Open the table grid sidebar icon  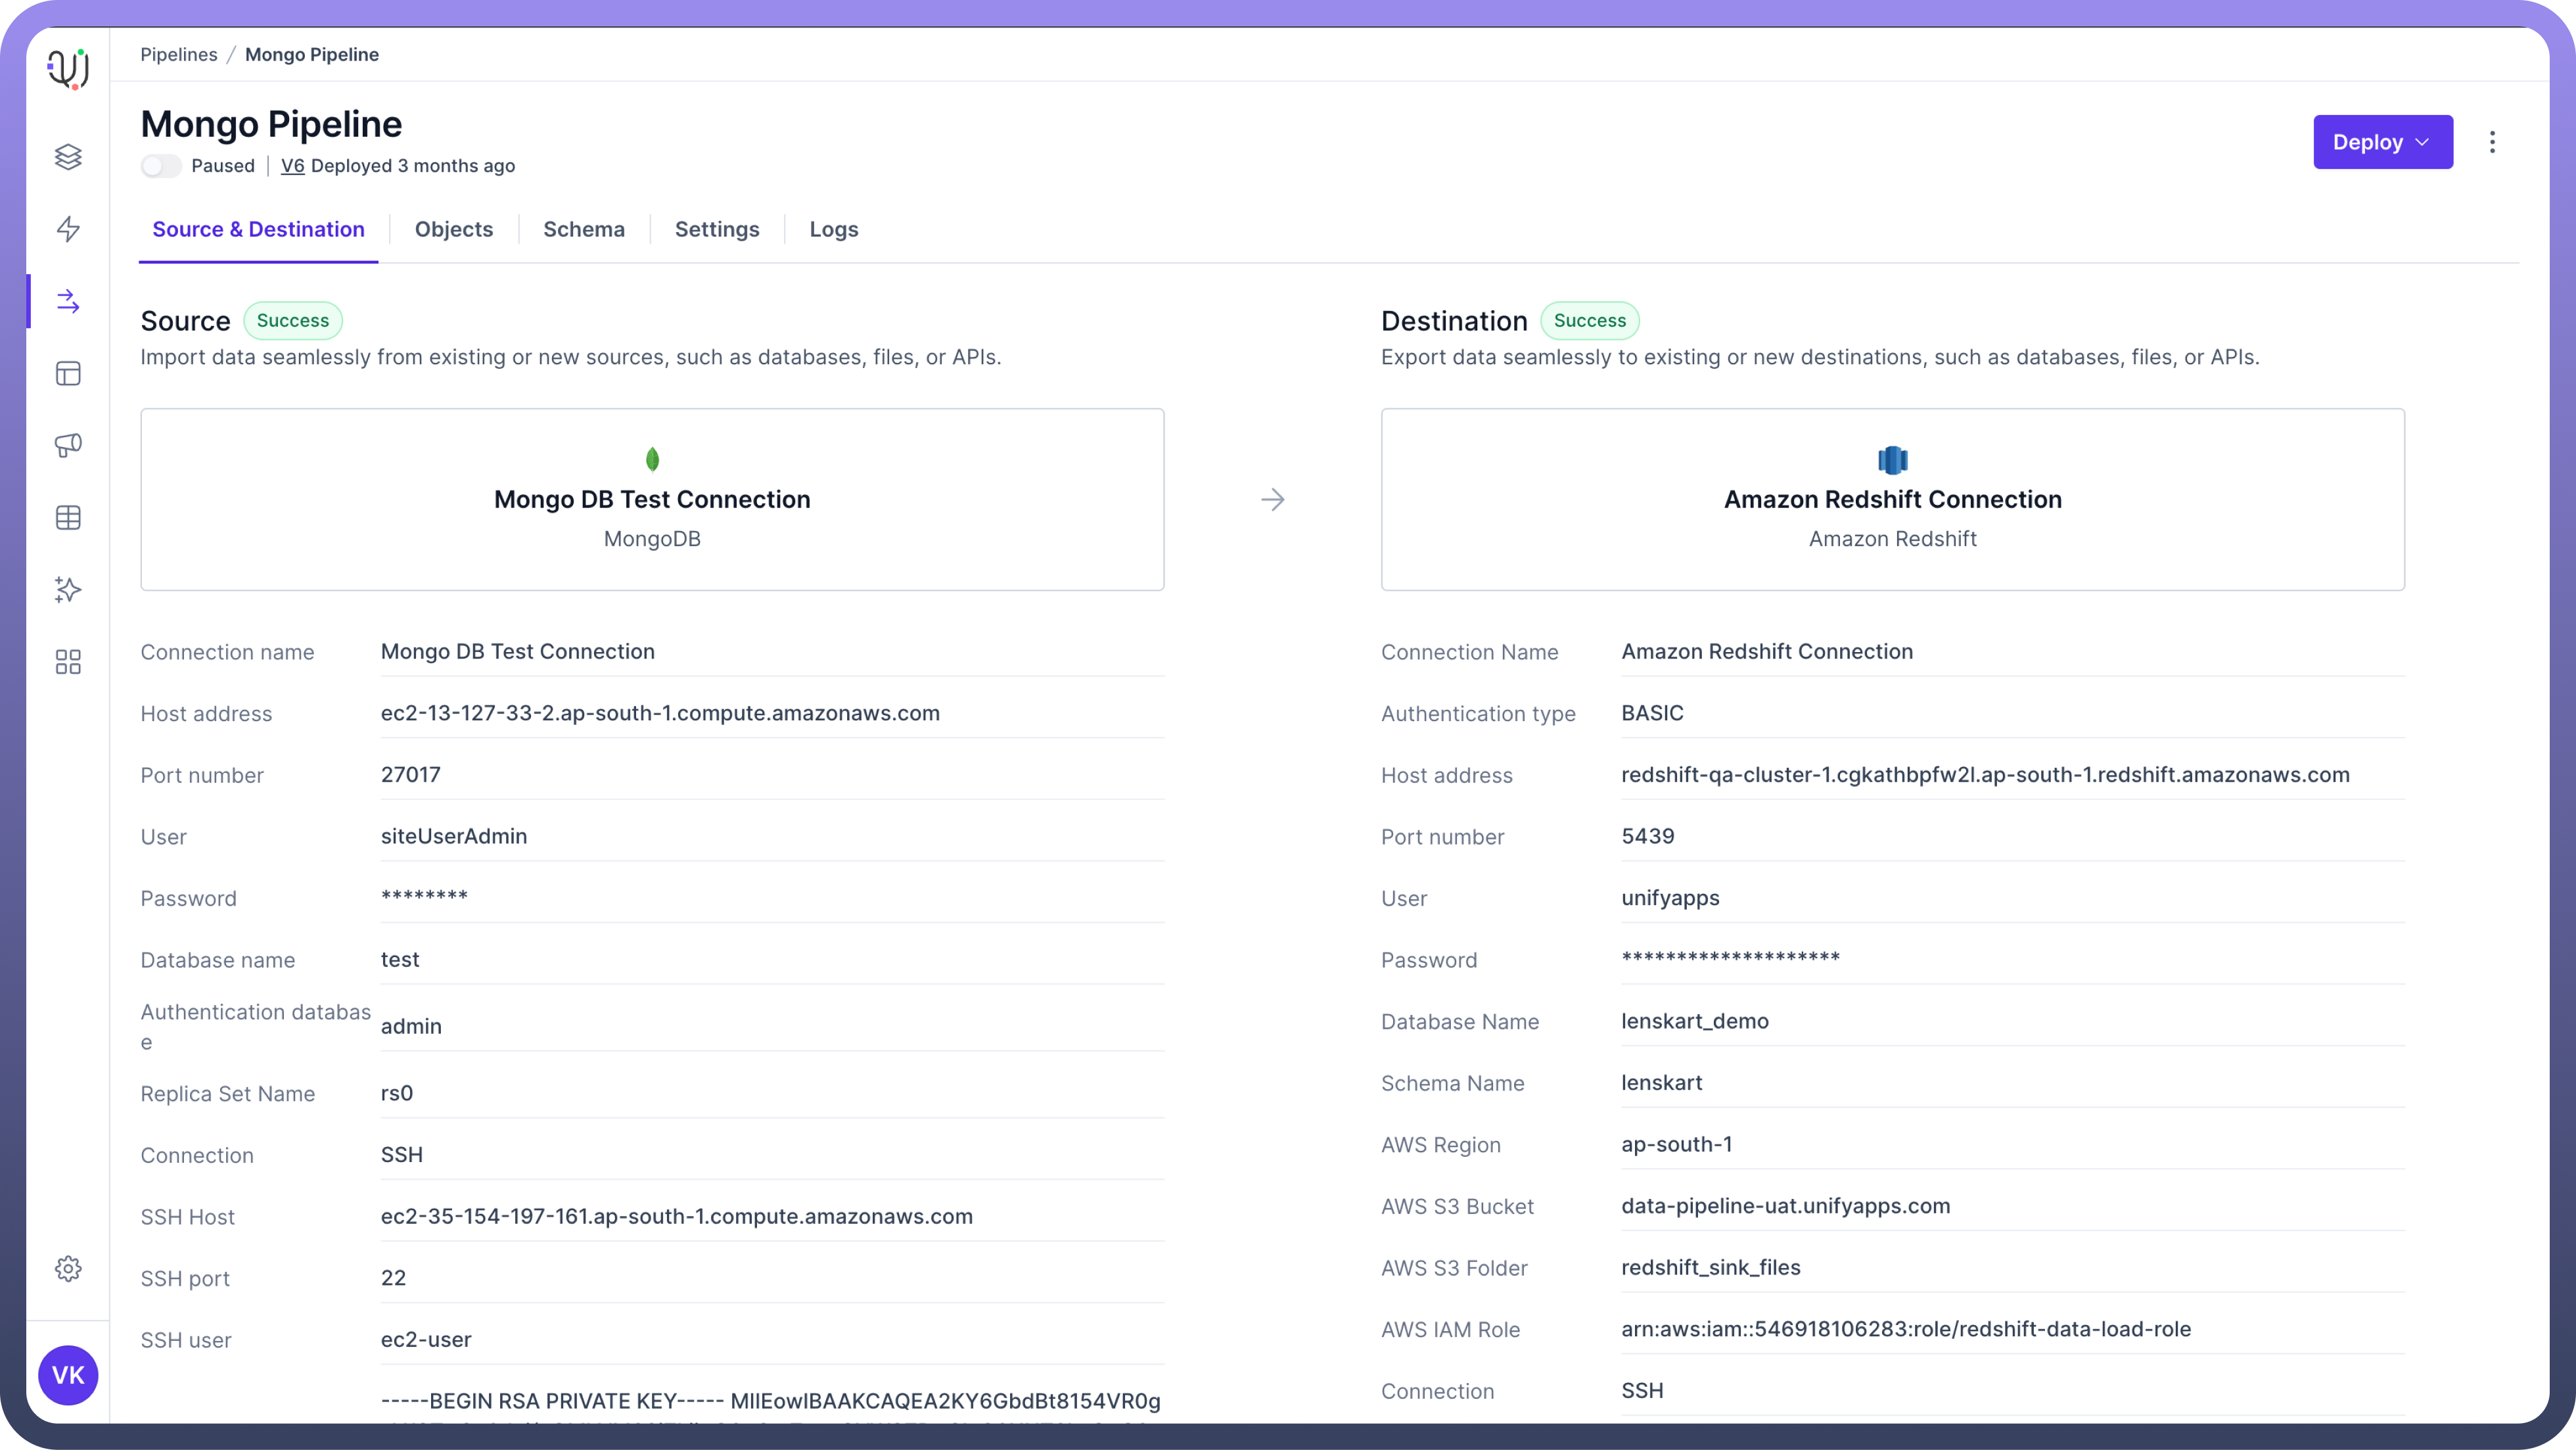pos(68,517)
